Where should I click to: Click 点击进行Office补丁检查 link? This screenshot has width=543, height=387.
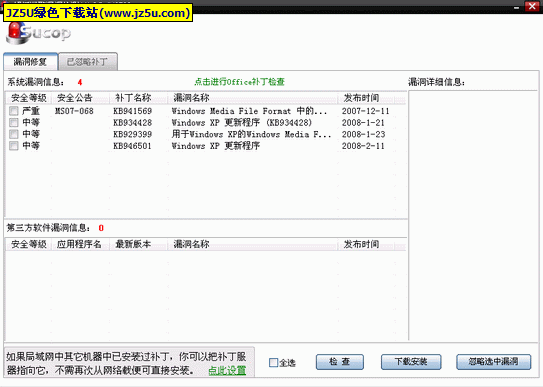tap(239, 82)
